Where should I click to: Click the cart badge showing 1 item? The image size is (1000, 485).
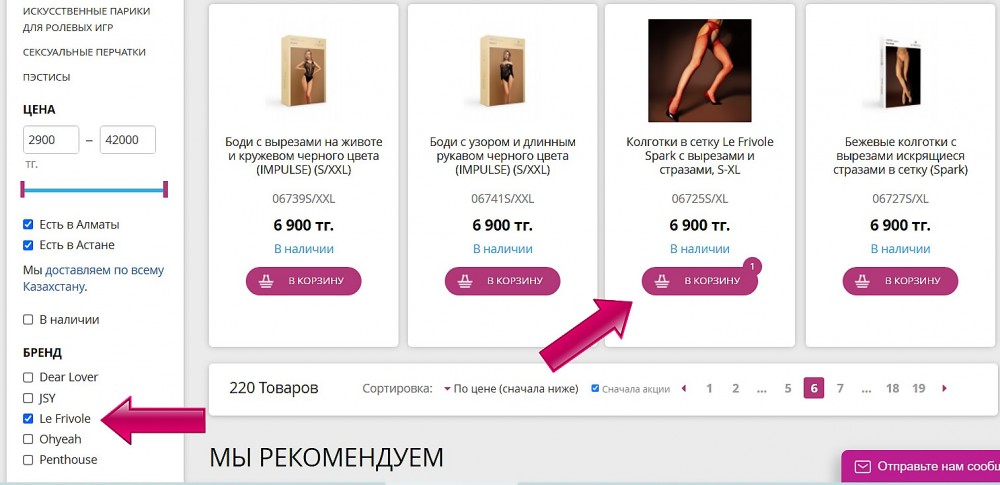click(x=752, y=266)
